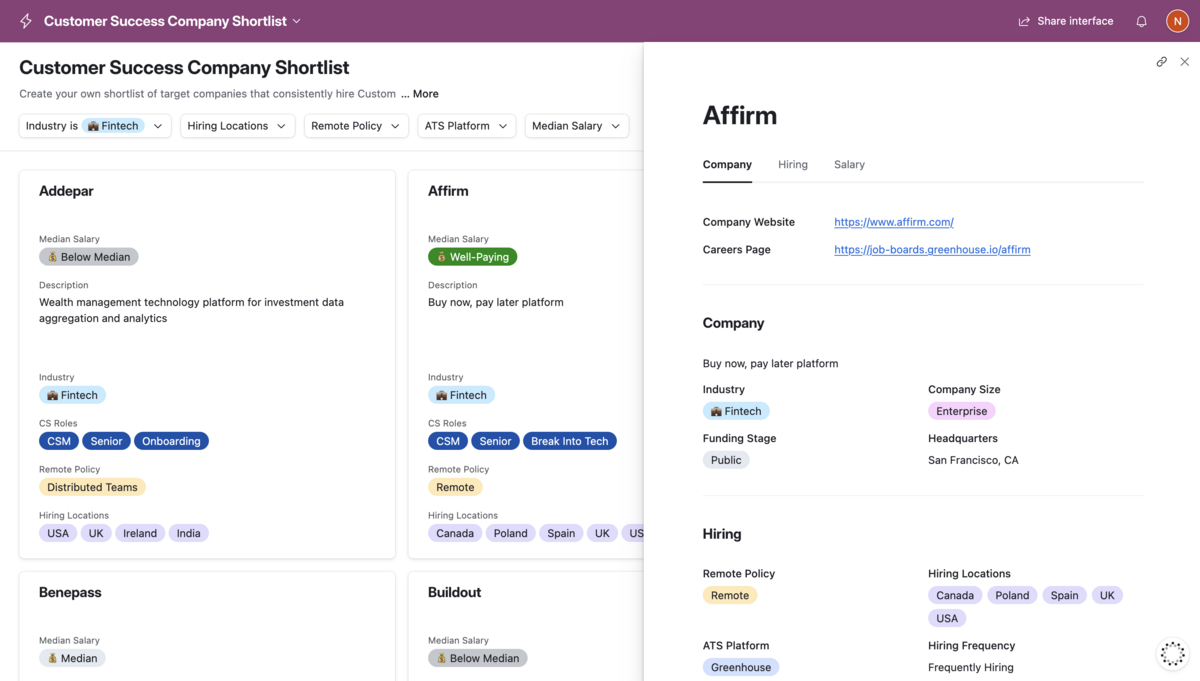Expand the description with the More link

[x=425, y=93]
